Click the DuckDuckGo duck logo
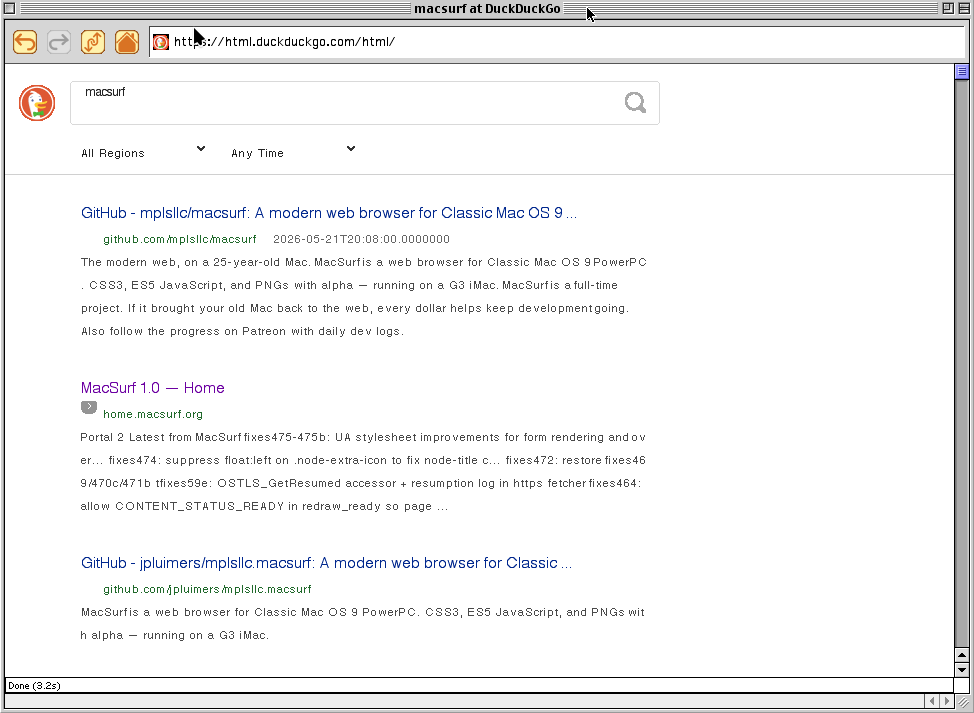Screen dimensions: 974x713 pyautogui.click(x=37, y=103)
